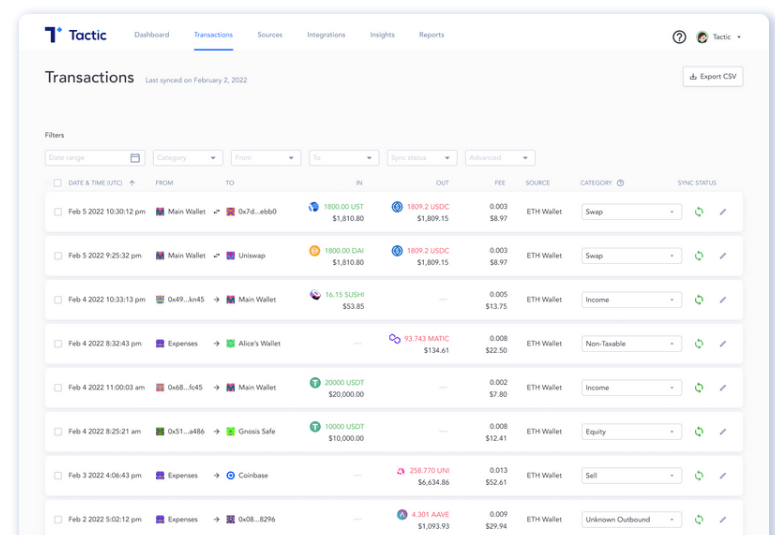775x535 pixels.
Task: Click the 258.770 UNI amount
Action: tap(429, 471)
